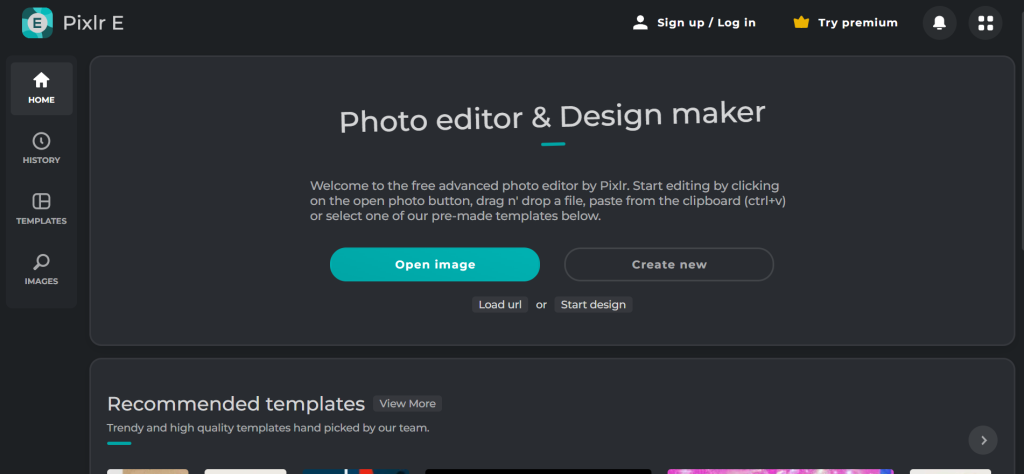Open the Templates sidebar section
Image resolution: width=1024 pixels, height=474 pixels.
point(41,209)
